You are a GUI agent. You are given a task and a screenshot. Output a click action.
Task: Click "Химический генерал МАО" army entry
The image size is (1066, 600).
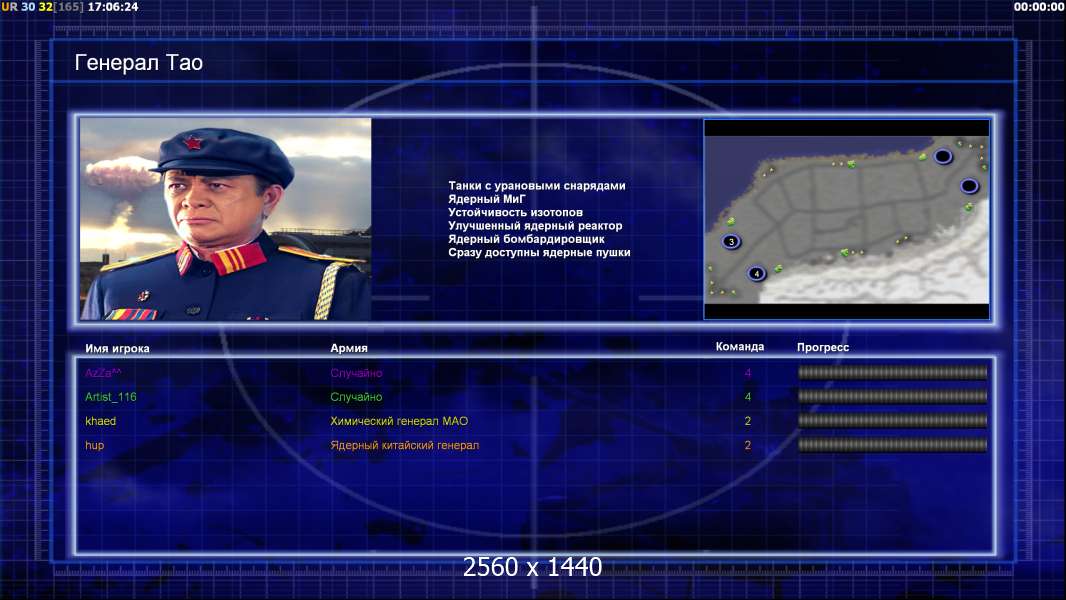[399, 421]
